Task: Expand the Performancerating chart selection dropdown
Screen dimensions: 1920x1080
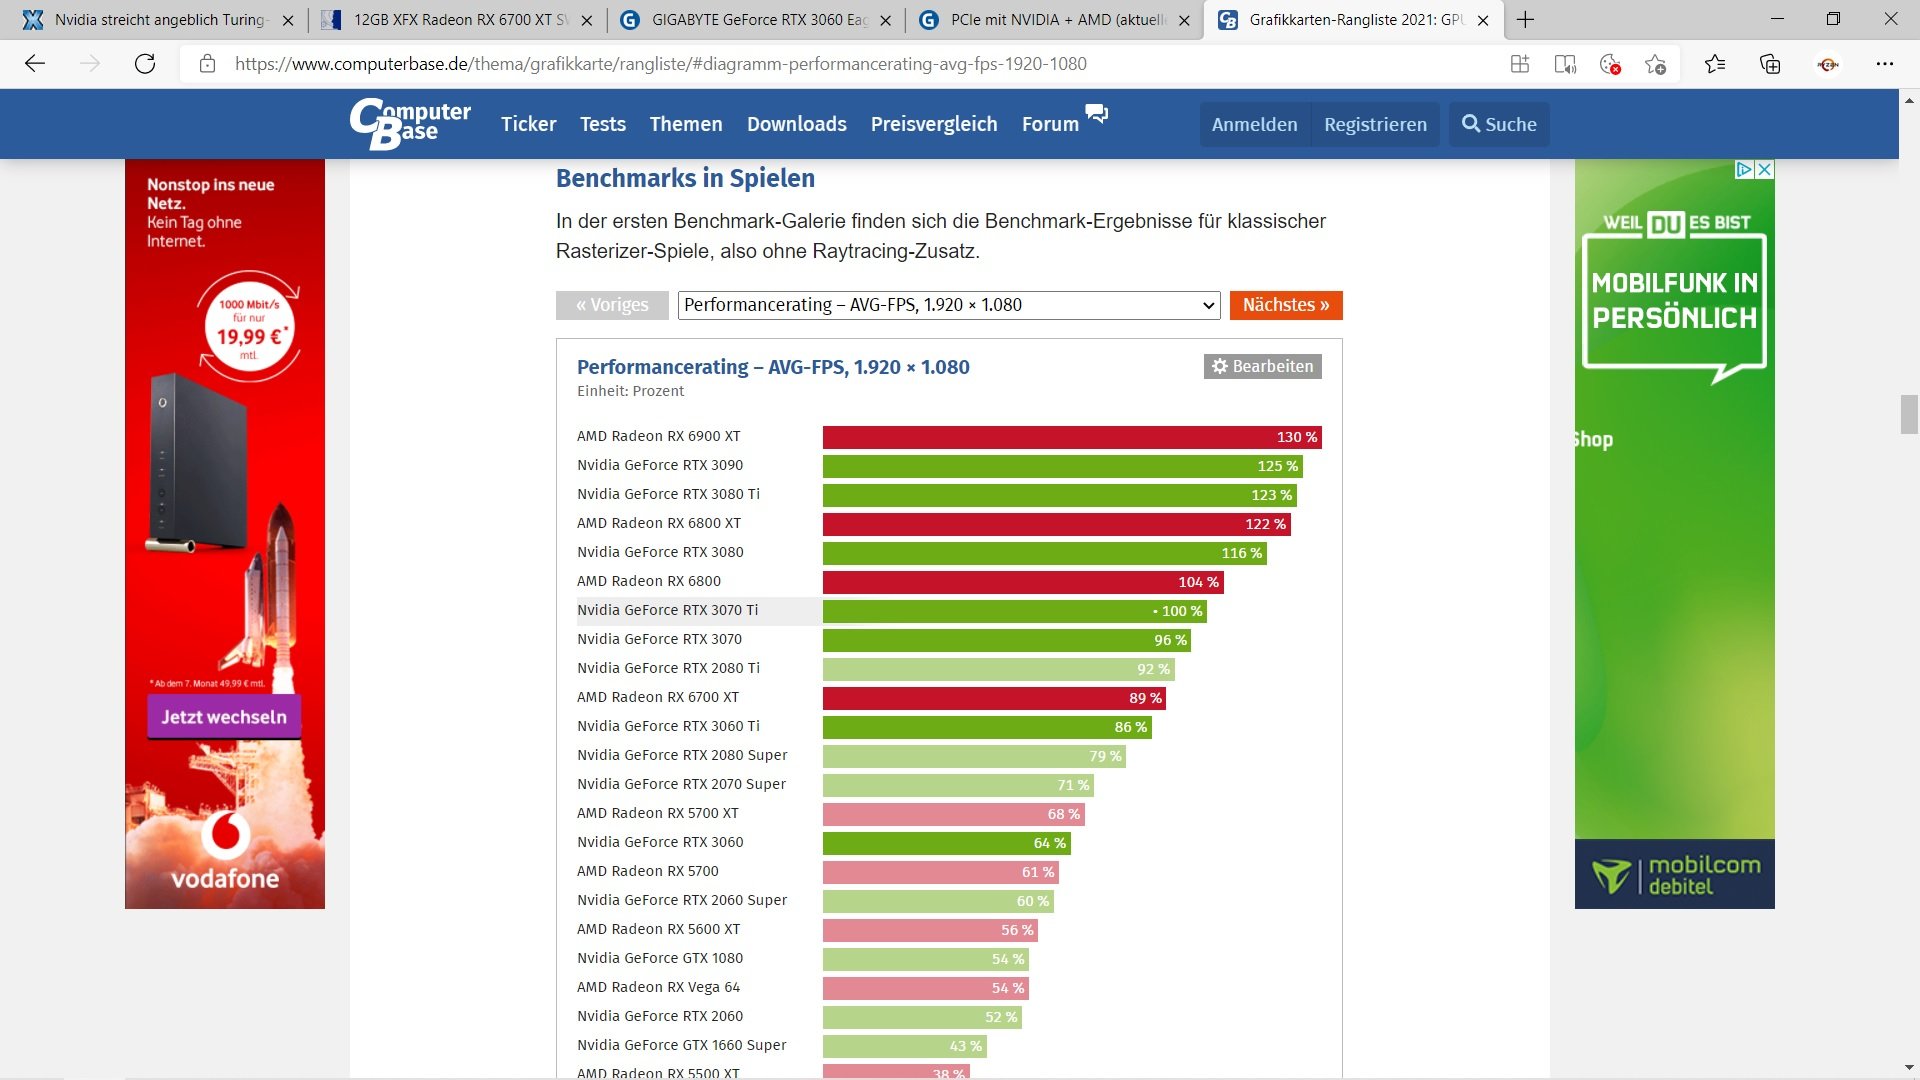Action: pyautogui.click(x=948, y=305)
